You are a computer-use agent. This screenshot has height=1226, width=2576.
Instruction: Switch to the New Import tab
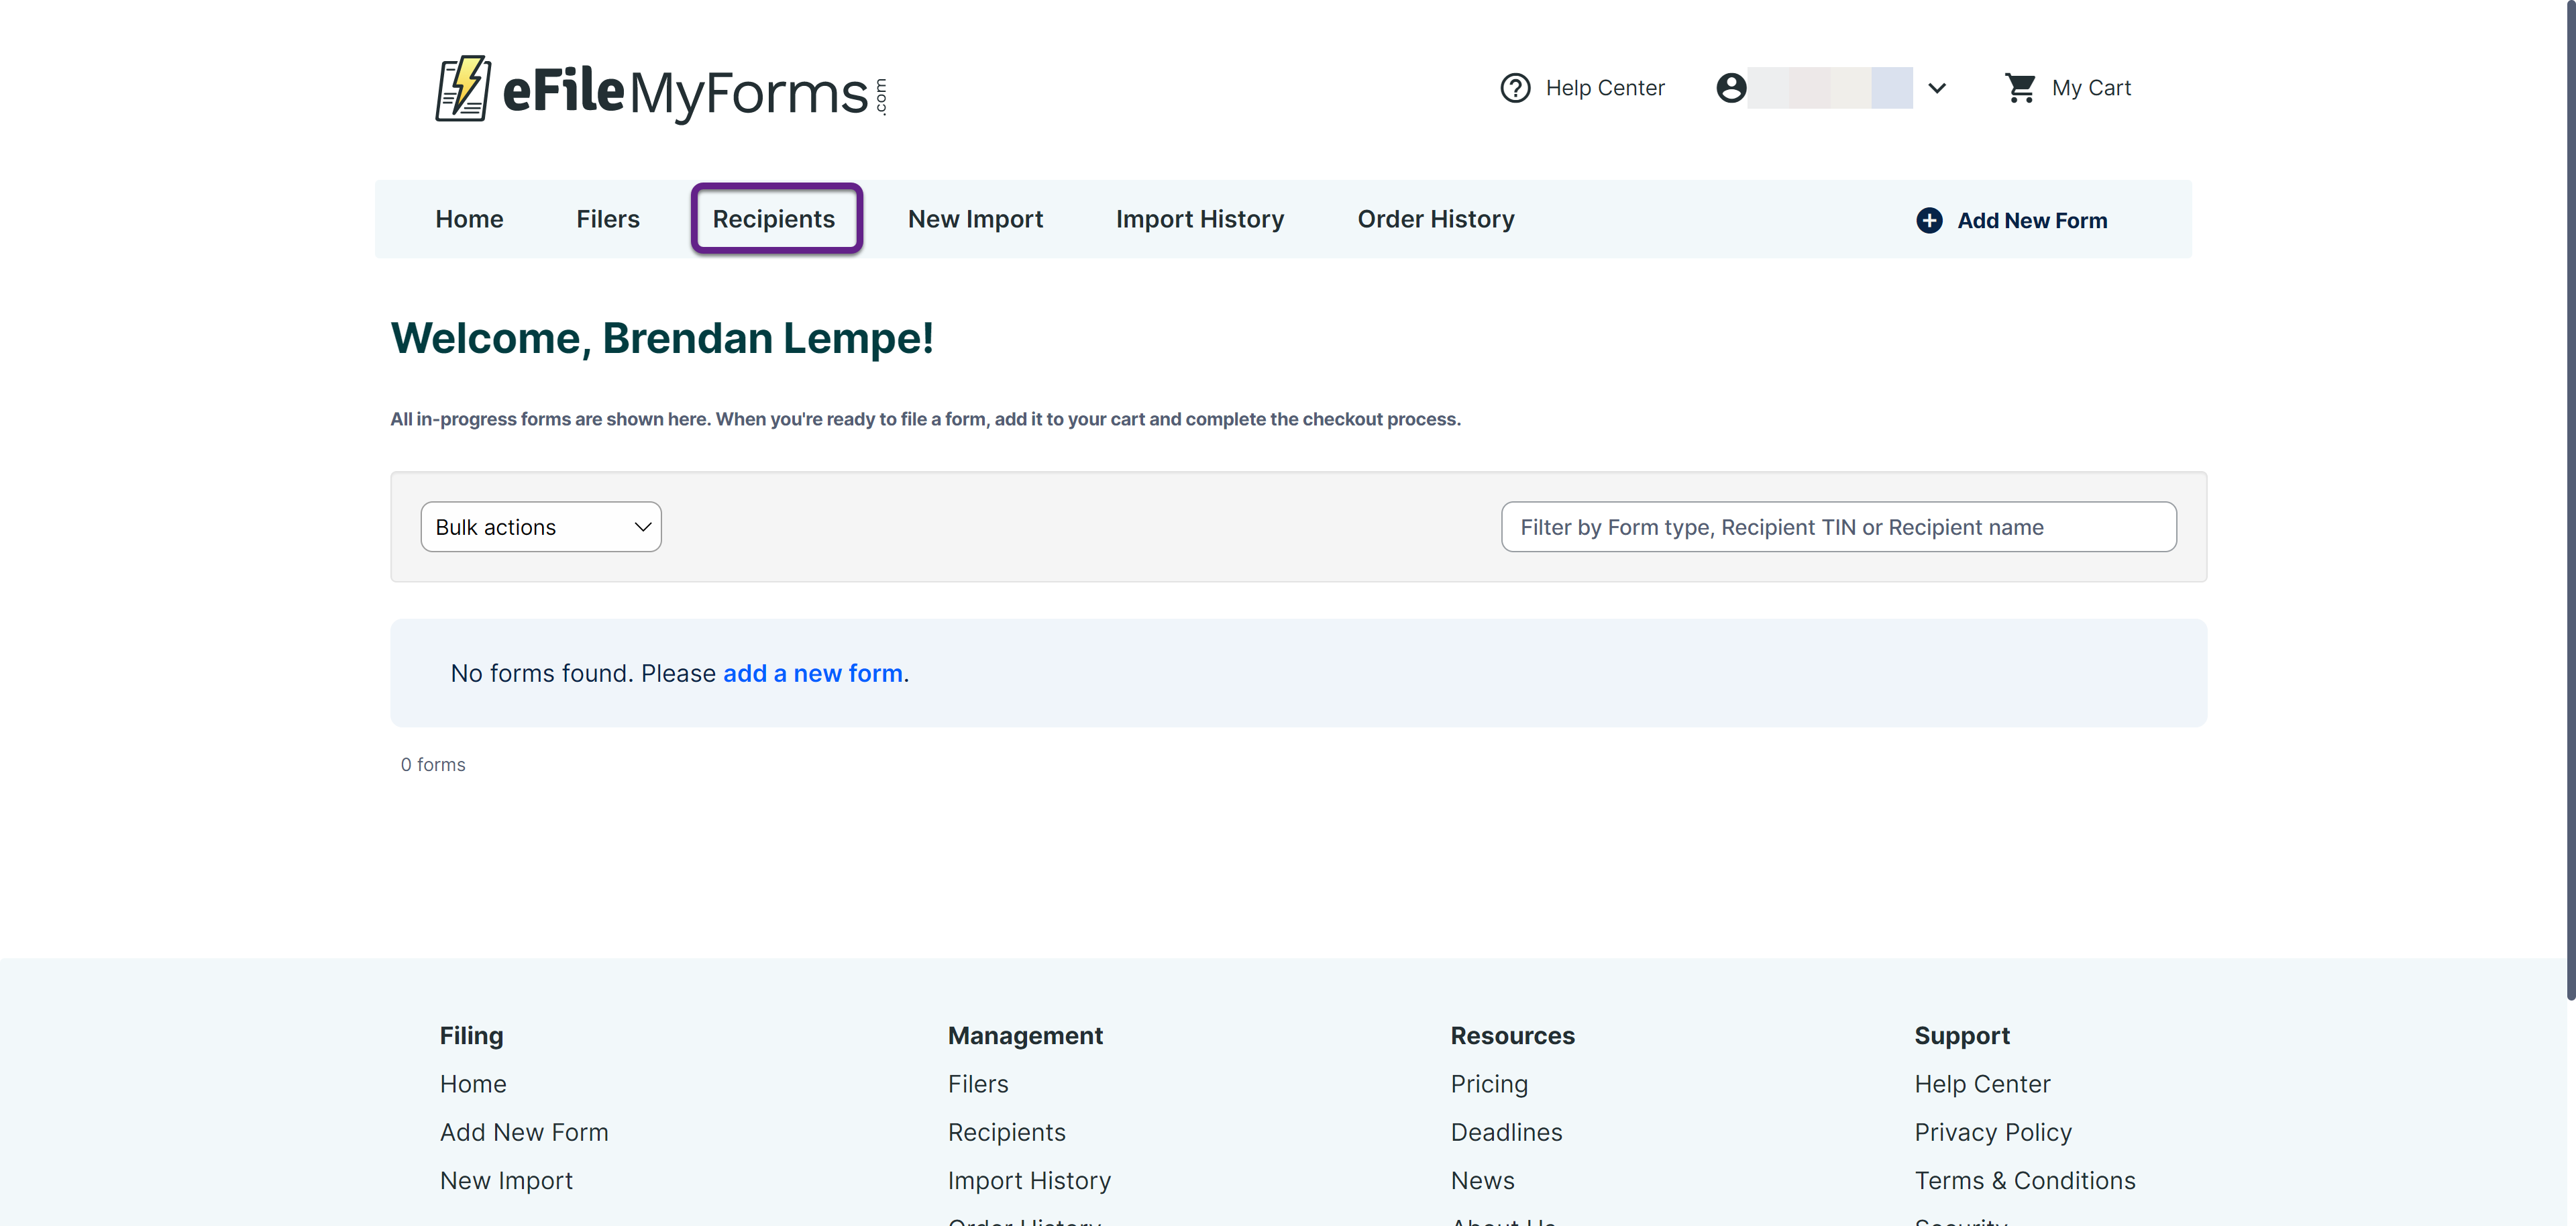tap(975, 219)
